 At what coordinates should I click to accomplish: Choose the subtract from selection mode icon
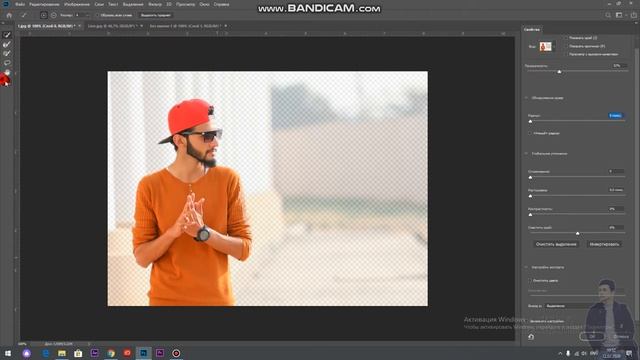pos(53,15)
